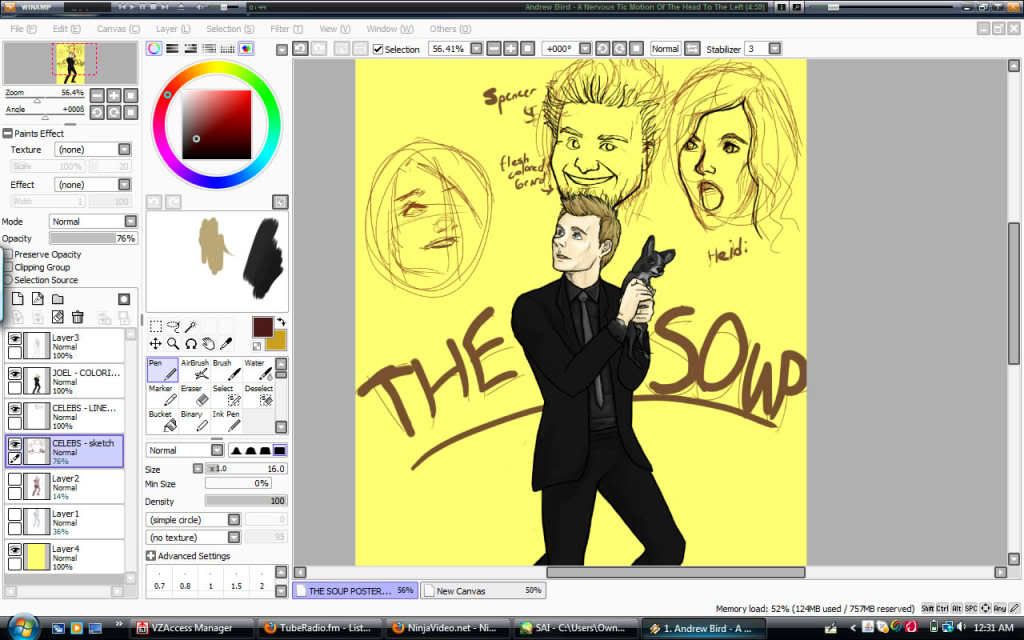1024x640 pixels.
Task: Create a new layer with the blank page icon
Action: (x=18, y=299)
